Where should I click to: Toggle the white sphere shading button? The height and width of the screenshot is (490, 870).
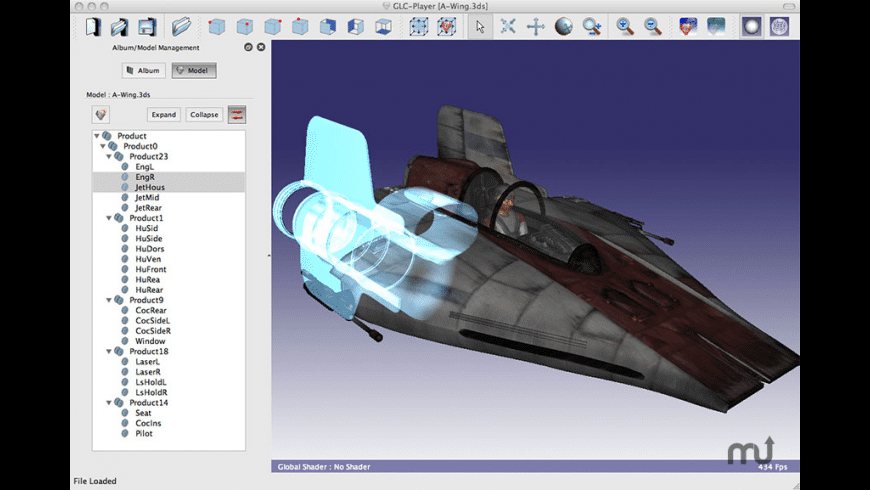point(751,27)
